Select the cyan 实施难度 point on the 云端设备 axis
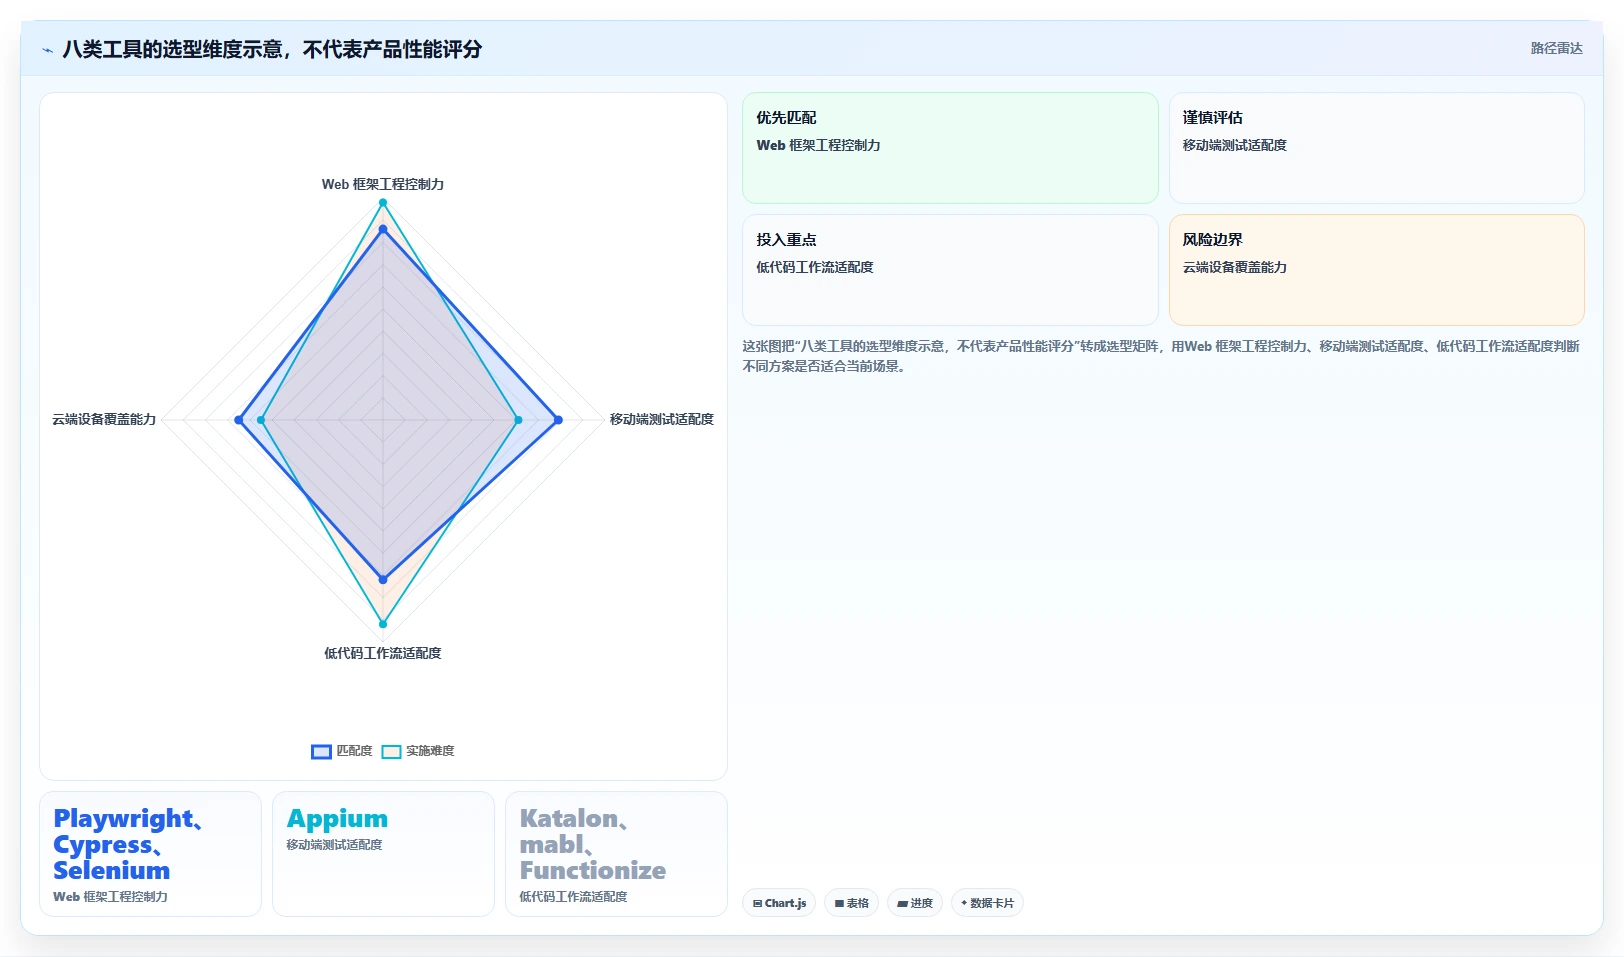 261,420
